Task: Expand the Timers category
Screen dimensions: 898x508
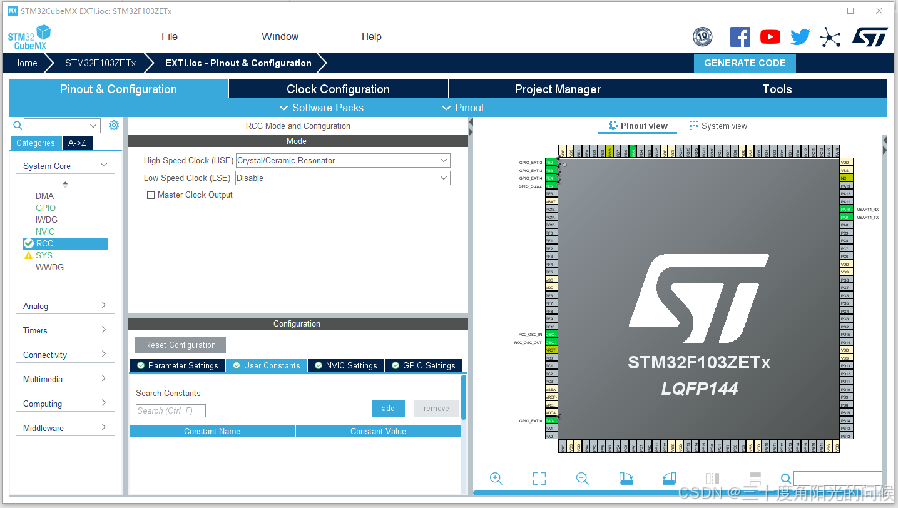Action: pyautogui.click(x=104, y=329)
